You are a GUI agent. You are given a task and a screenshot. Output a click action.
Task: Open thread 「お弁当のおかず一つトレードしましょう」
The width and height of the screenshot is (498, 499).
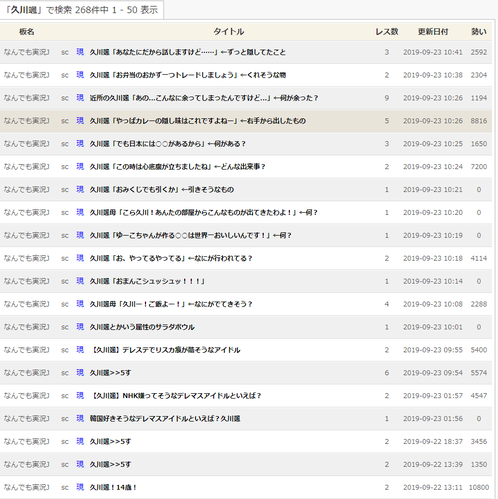click(x=188, y=75)
